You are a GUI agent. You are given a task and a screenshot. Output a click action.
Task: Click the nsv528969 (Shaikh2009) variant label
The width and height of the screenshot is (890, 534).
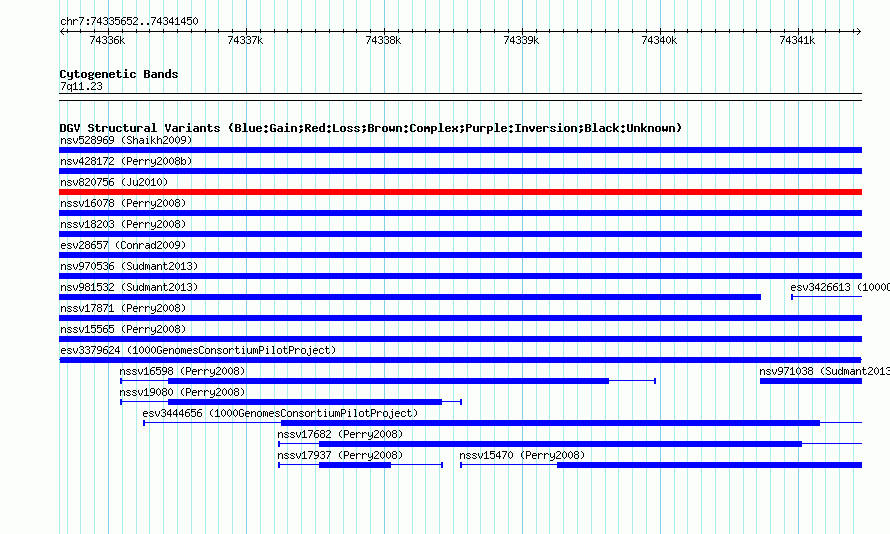coord(126,140)
